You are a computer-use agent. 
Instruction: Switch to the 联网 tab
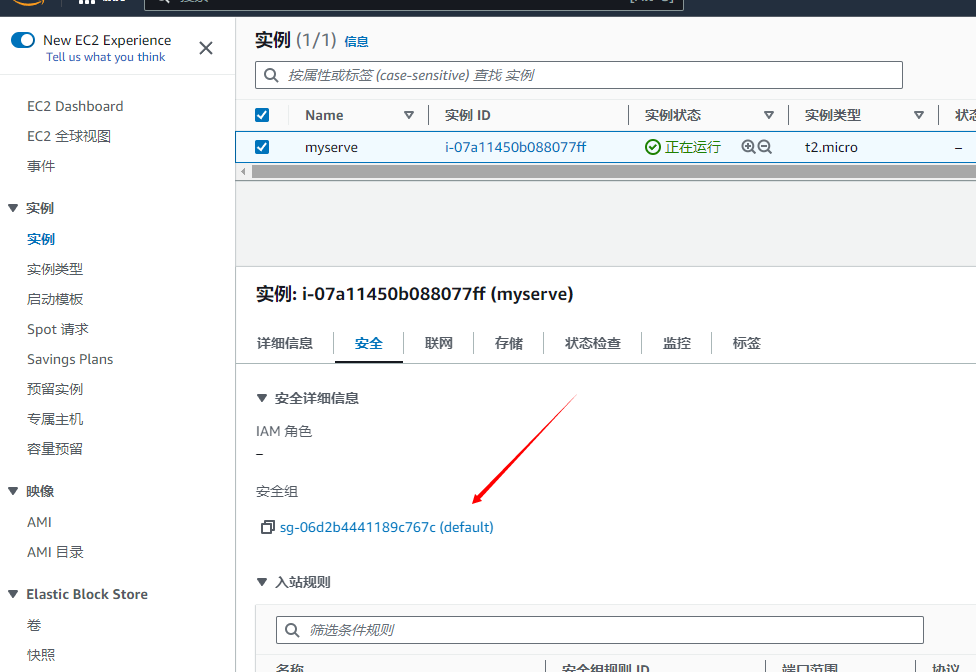coord(438,343)
